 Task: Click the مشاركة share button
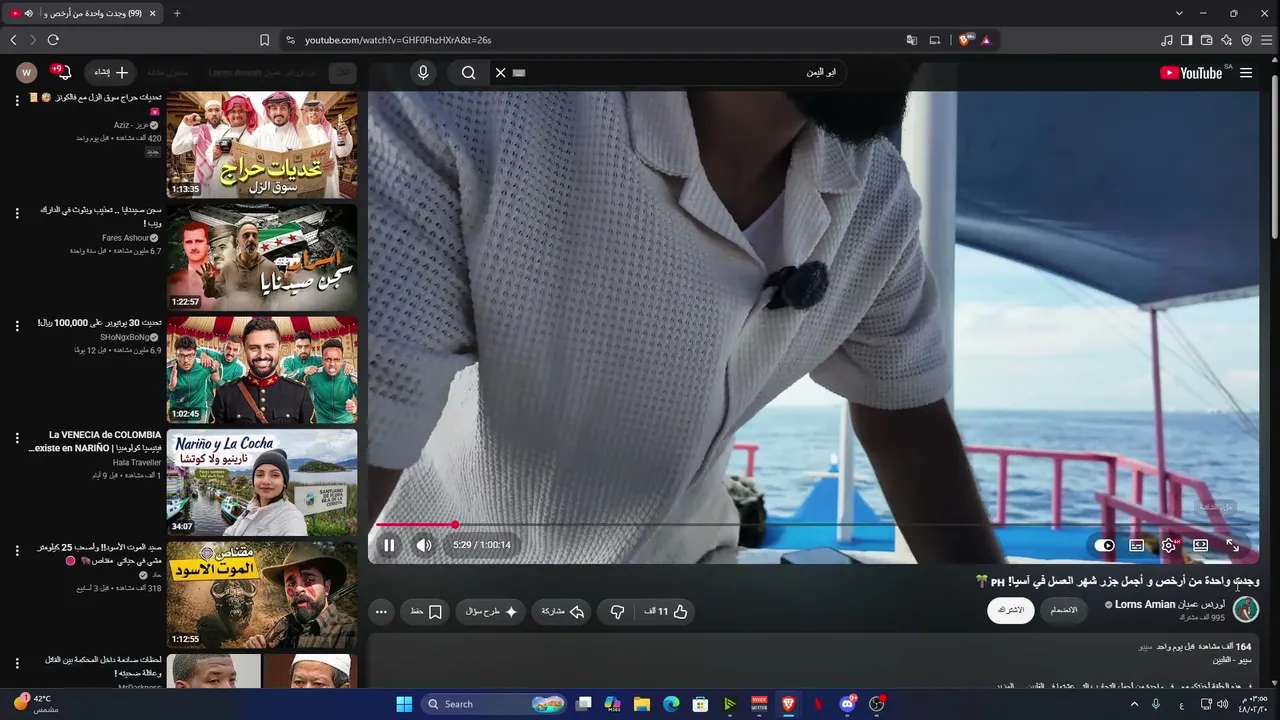pyautogui.click(x=562, y=611)
